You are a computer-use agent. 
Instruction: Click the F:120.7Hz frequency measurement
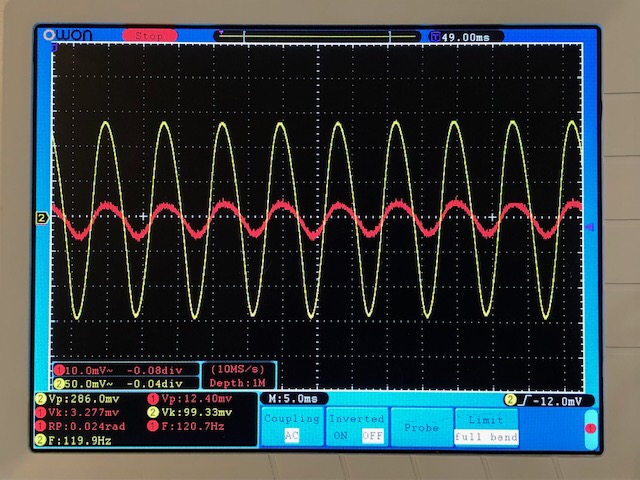click(193, 427)
